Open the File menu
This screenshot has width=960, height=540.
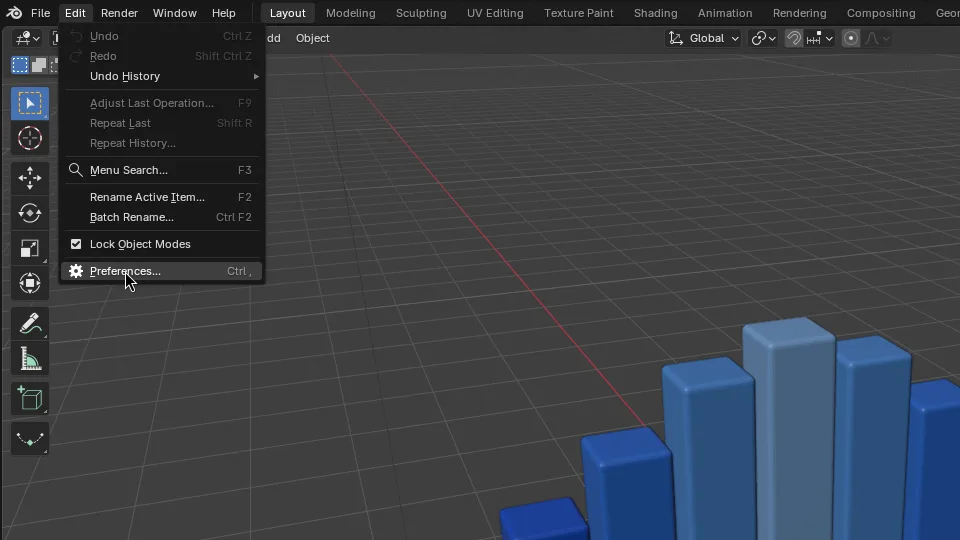[40, 13]
